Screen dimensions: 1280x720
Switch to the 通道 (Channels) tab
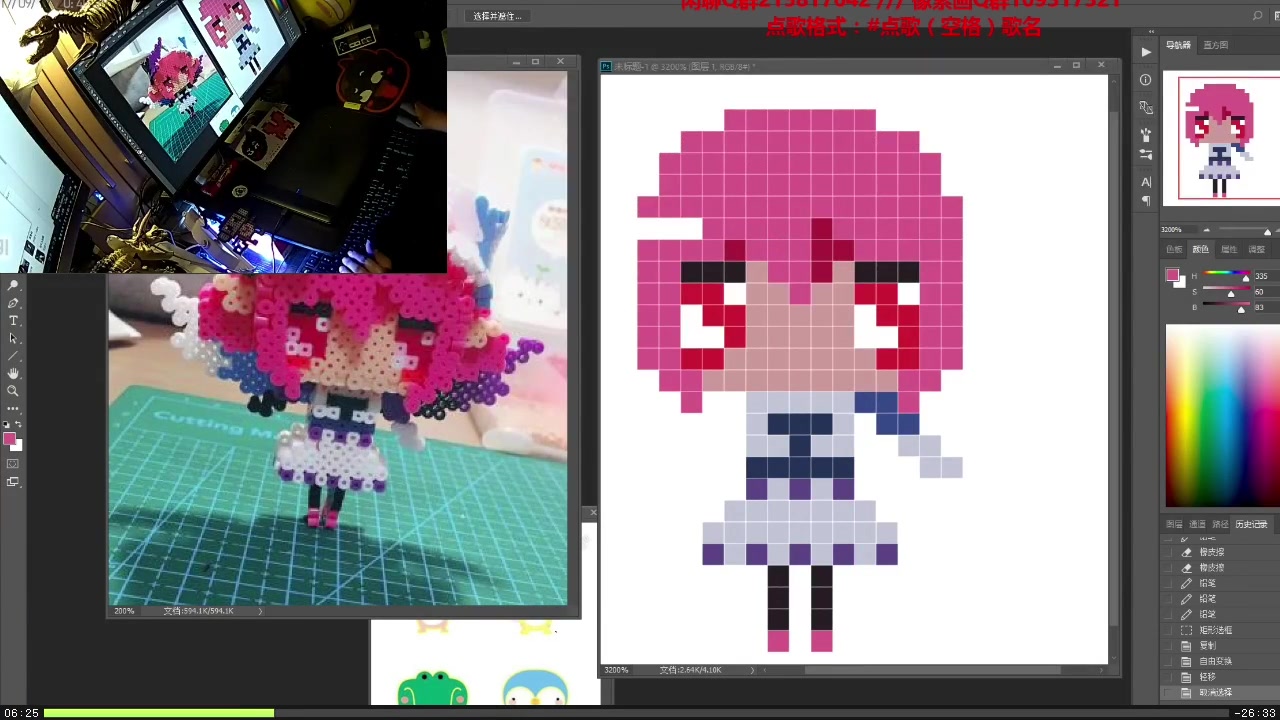pyautogui.click(x=1197, y=524)
